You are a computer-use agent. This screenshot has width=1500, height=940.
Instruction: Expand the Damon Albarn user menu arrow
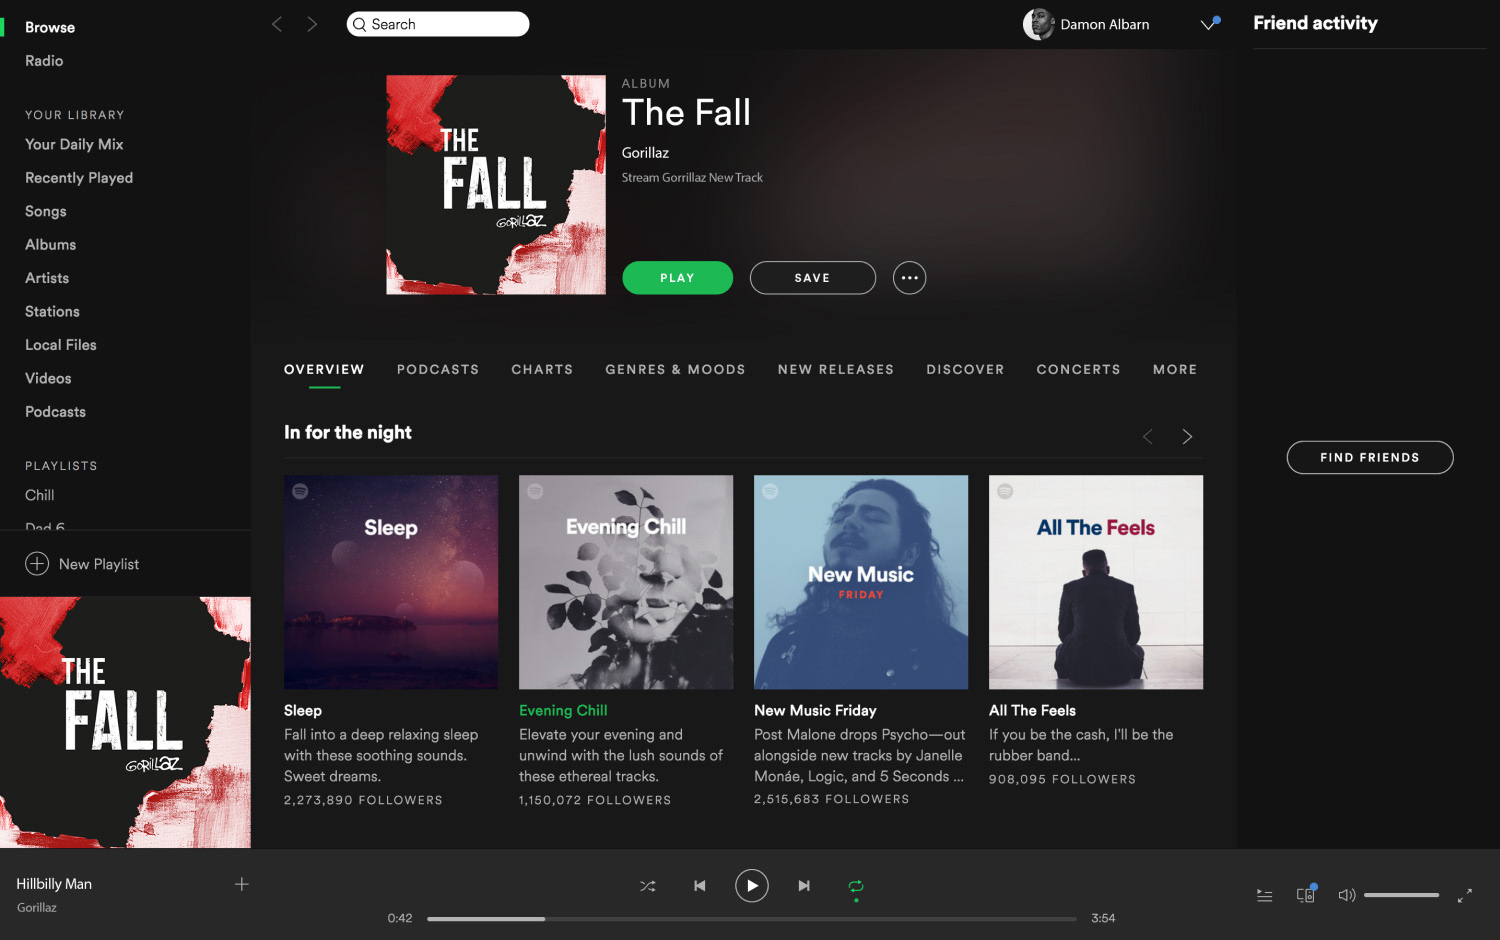tap(1209, 24)
